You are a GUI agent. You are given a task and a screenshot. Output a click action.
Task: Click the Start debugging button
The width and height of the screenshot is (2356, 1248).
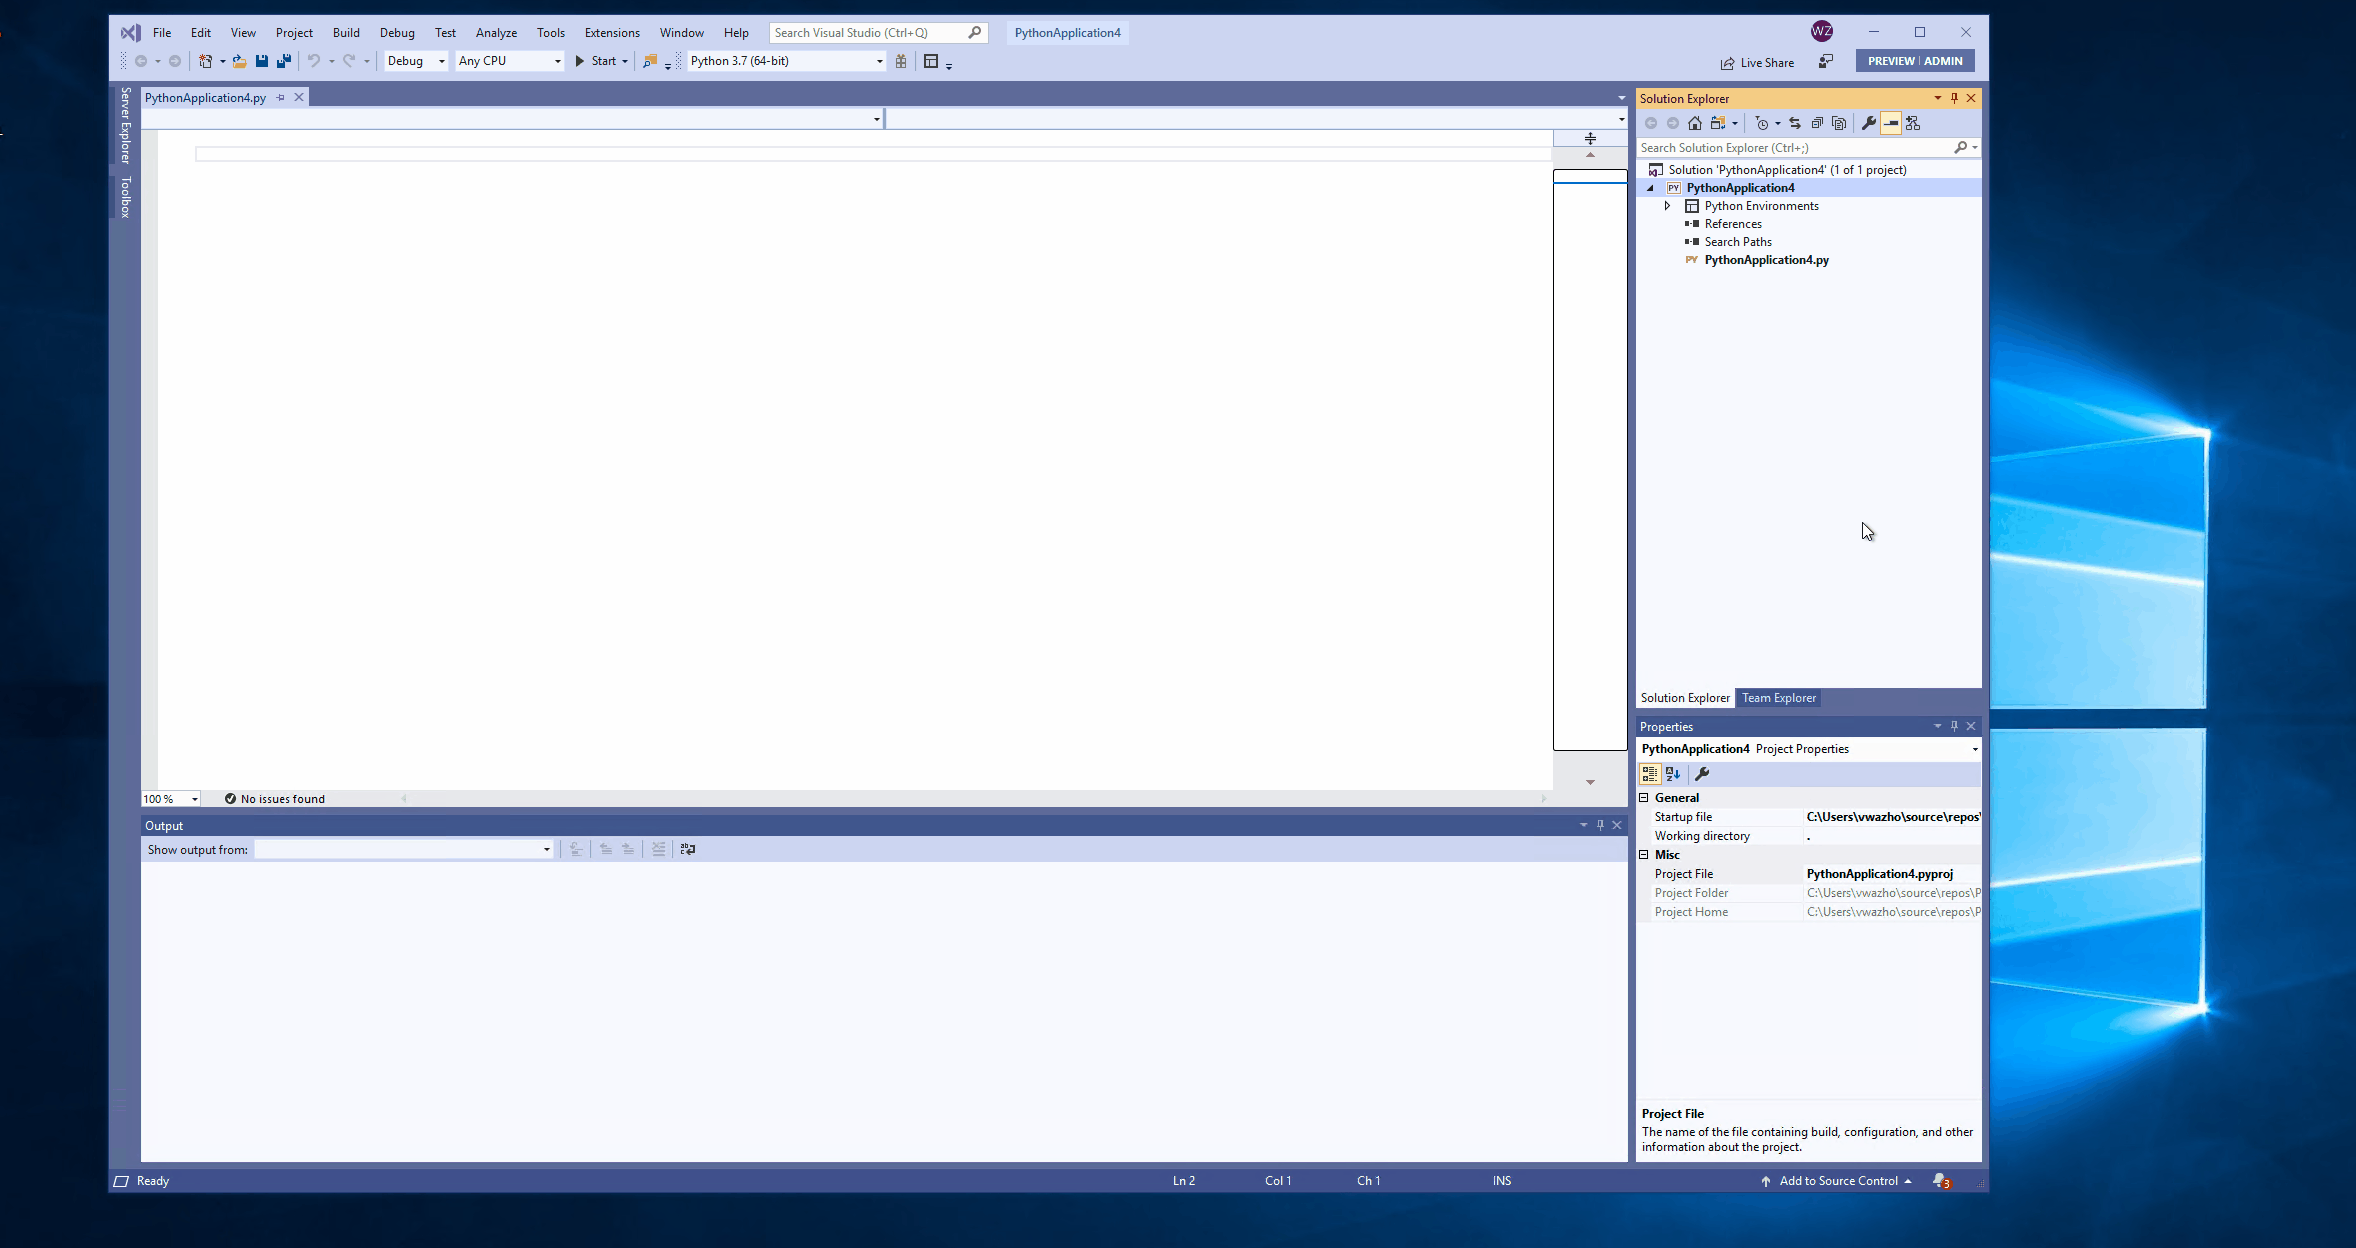(600, 61)
